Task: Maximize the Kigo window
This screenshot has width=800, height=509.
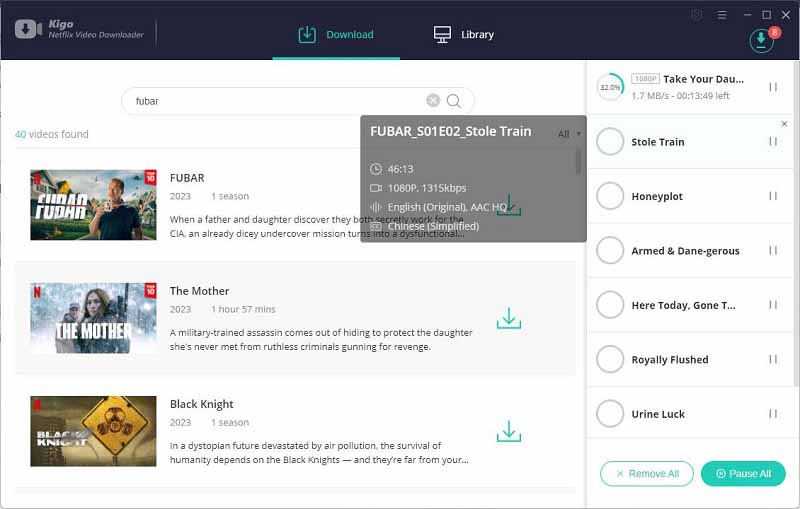Action: click(x=766, y=15)
